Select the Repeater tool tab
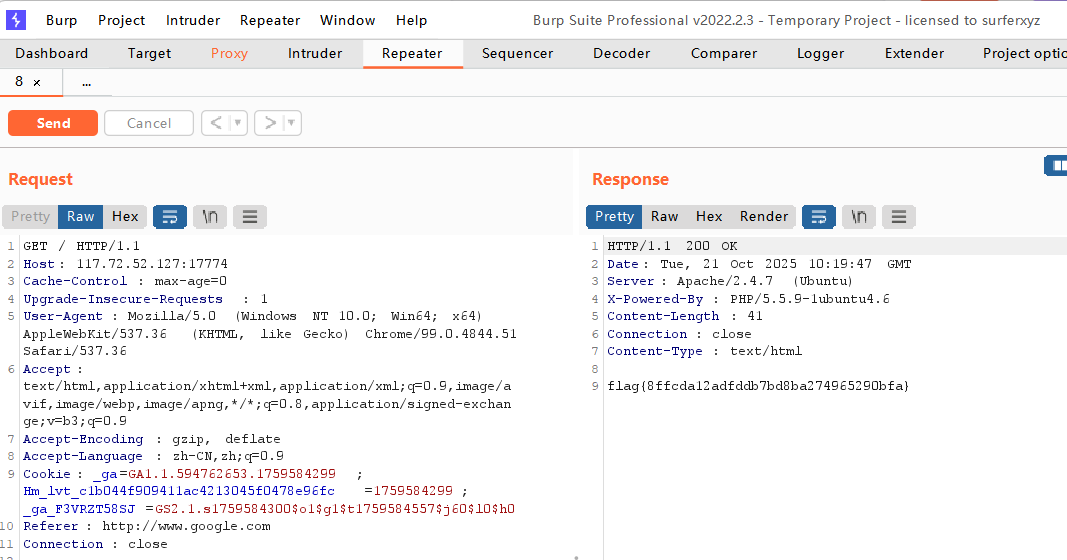Screen dimensions: 1067x560 412,53
